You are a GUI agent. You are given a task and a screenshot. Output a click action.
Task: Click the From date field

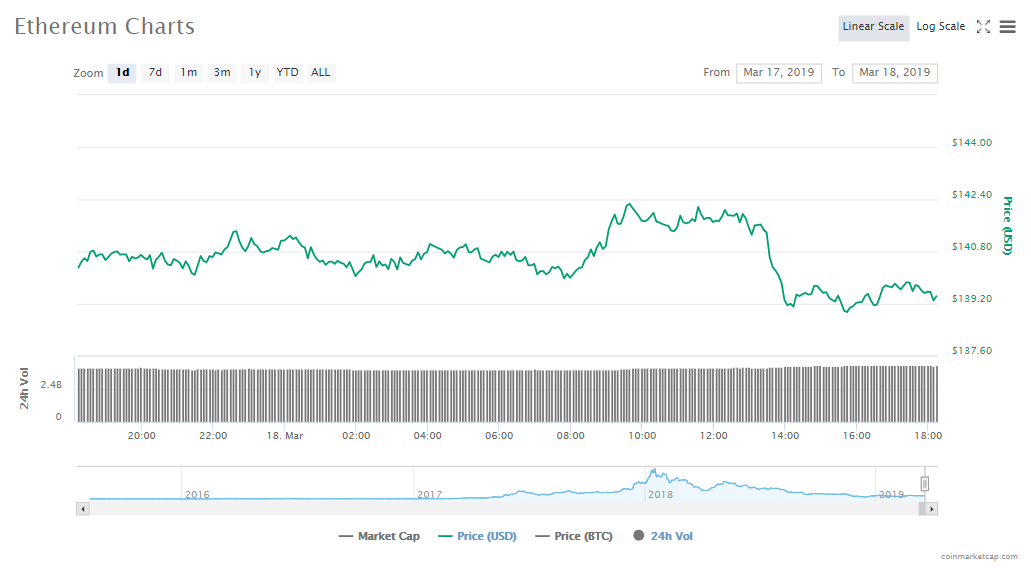pyautogui.click(x=779, y=73)
